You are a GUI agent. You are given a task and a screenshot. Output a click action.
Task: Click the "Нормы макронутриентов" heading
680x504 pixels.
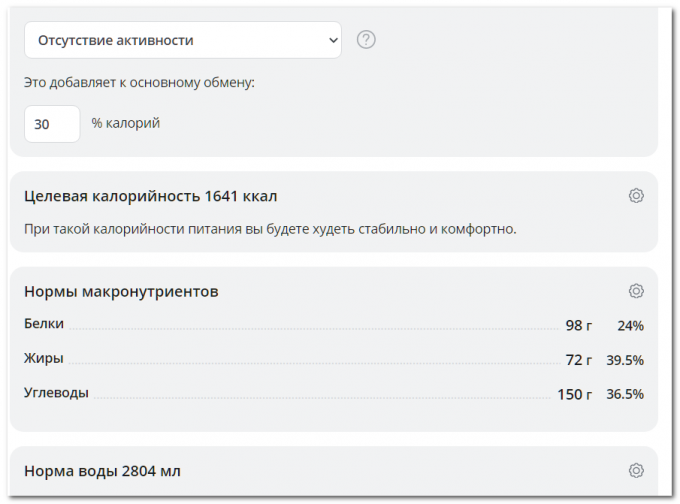pos(121,291)
